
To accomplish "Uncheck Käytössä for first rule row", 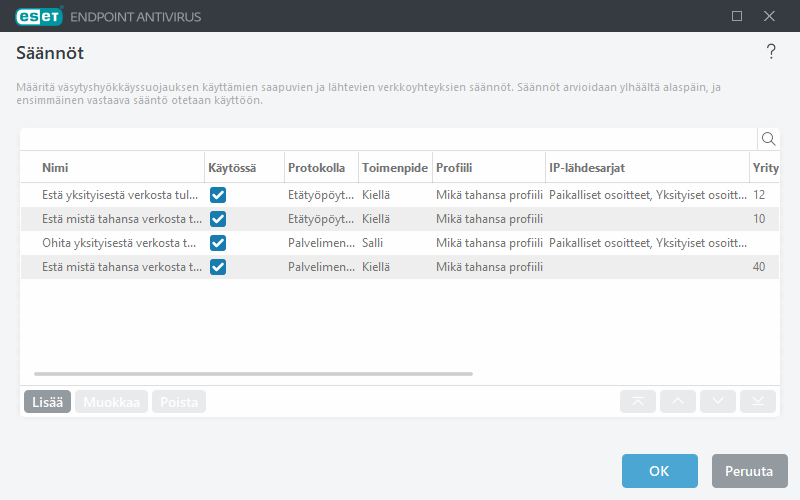I will (218, 195).
